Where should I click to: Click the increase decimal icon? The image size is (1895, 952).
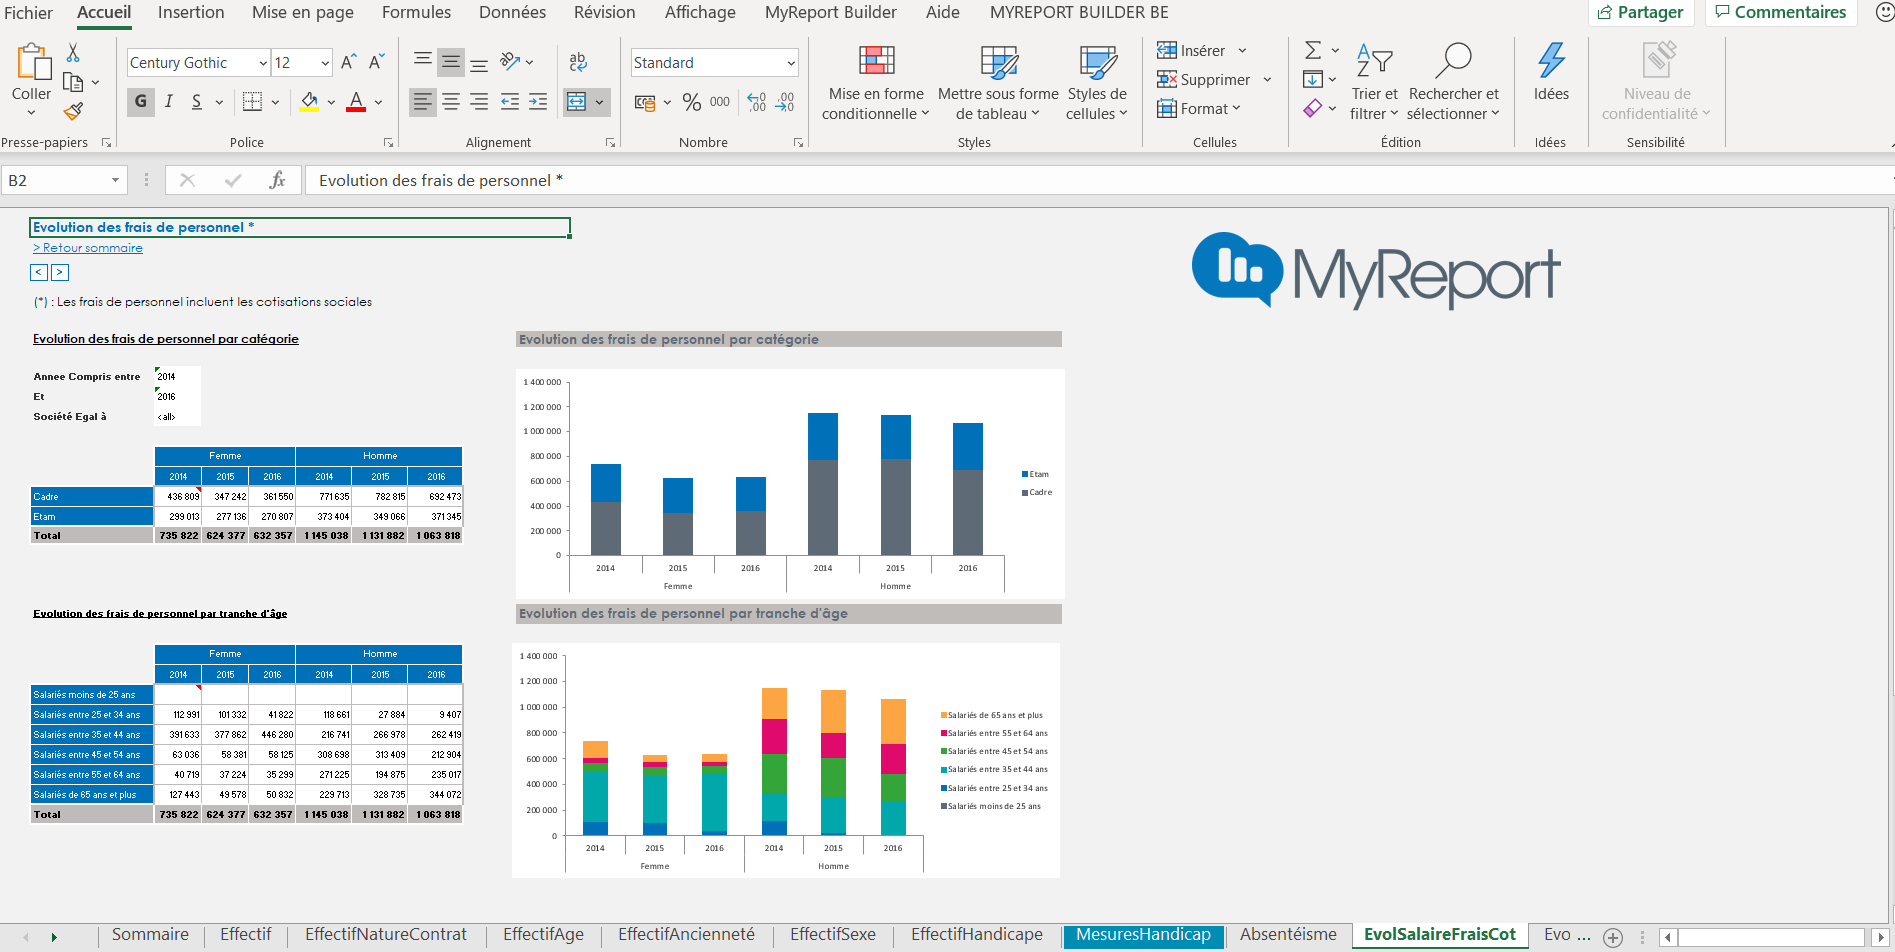757,102
